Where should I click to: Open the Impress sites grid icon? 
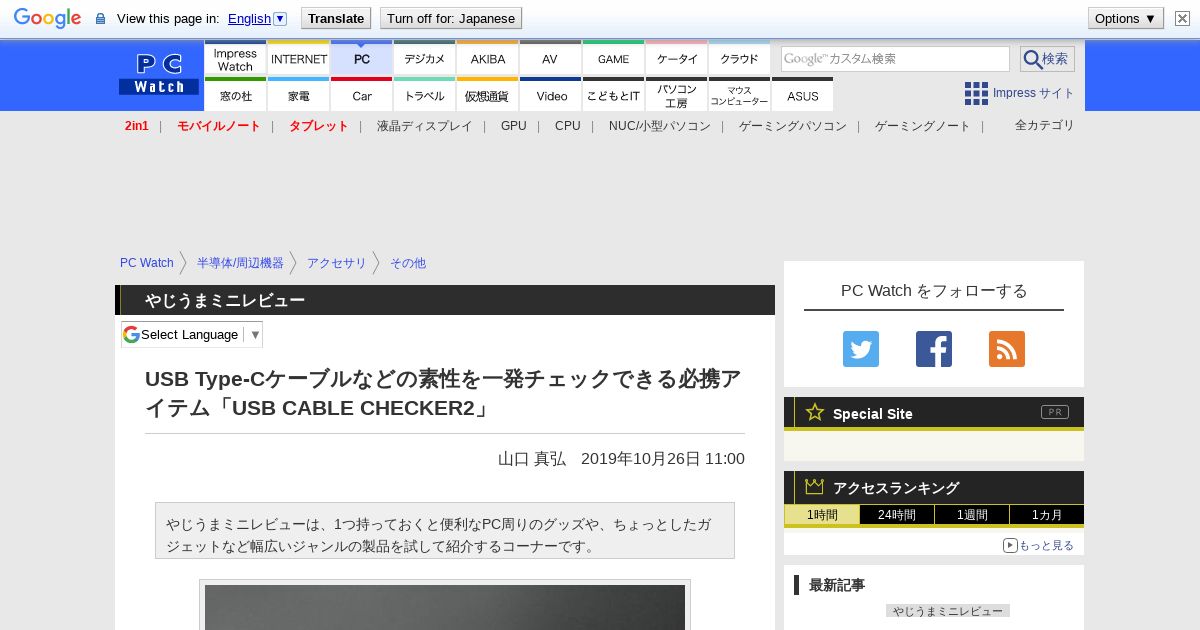976,93
